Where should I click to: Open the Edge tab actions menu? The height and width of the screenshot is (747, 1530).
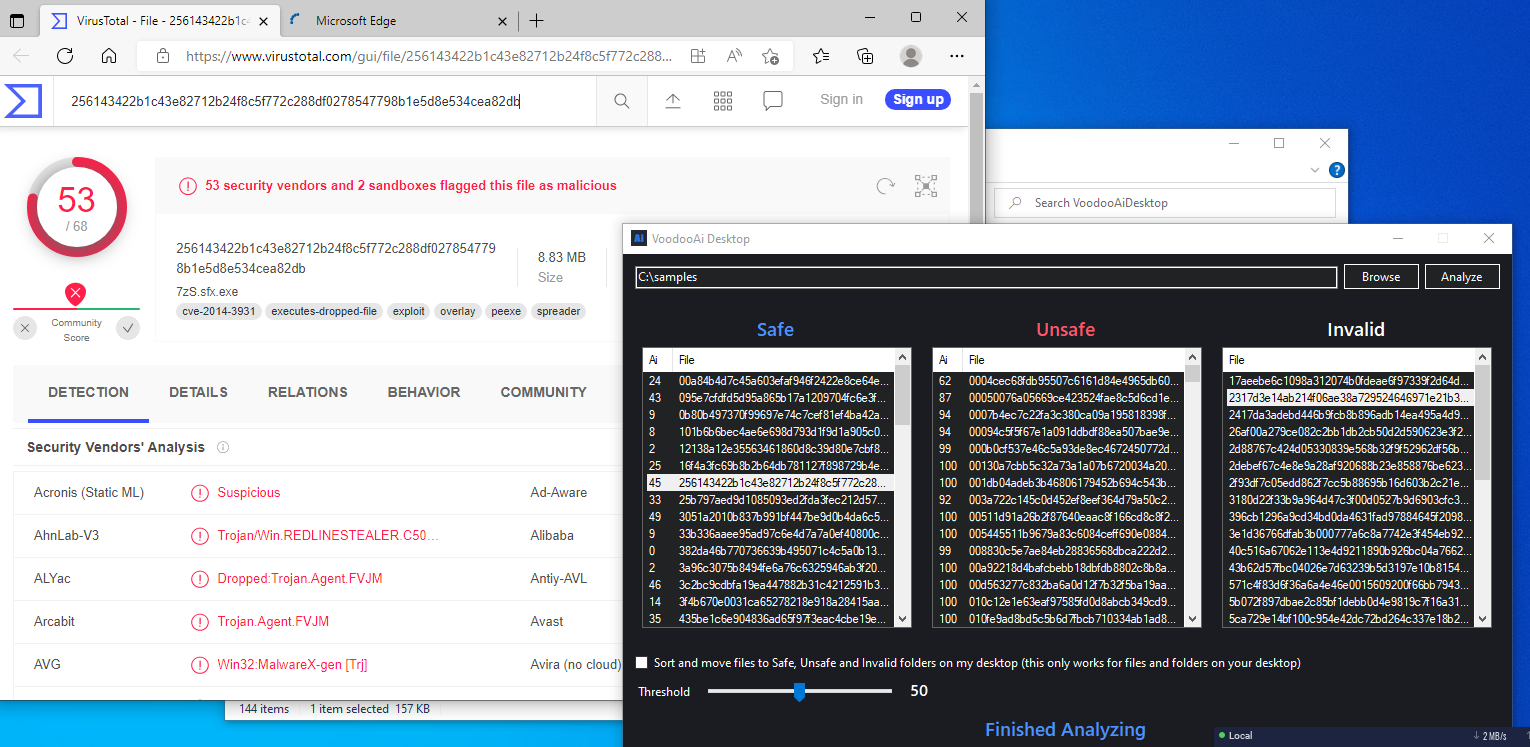(x=17, y=20)
